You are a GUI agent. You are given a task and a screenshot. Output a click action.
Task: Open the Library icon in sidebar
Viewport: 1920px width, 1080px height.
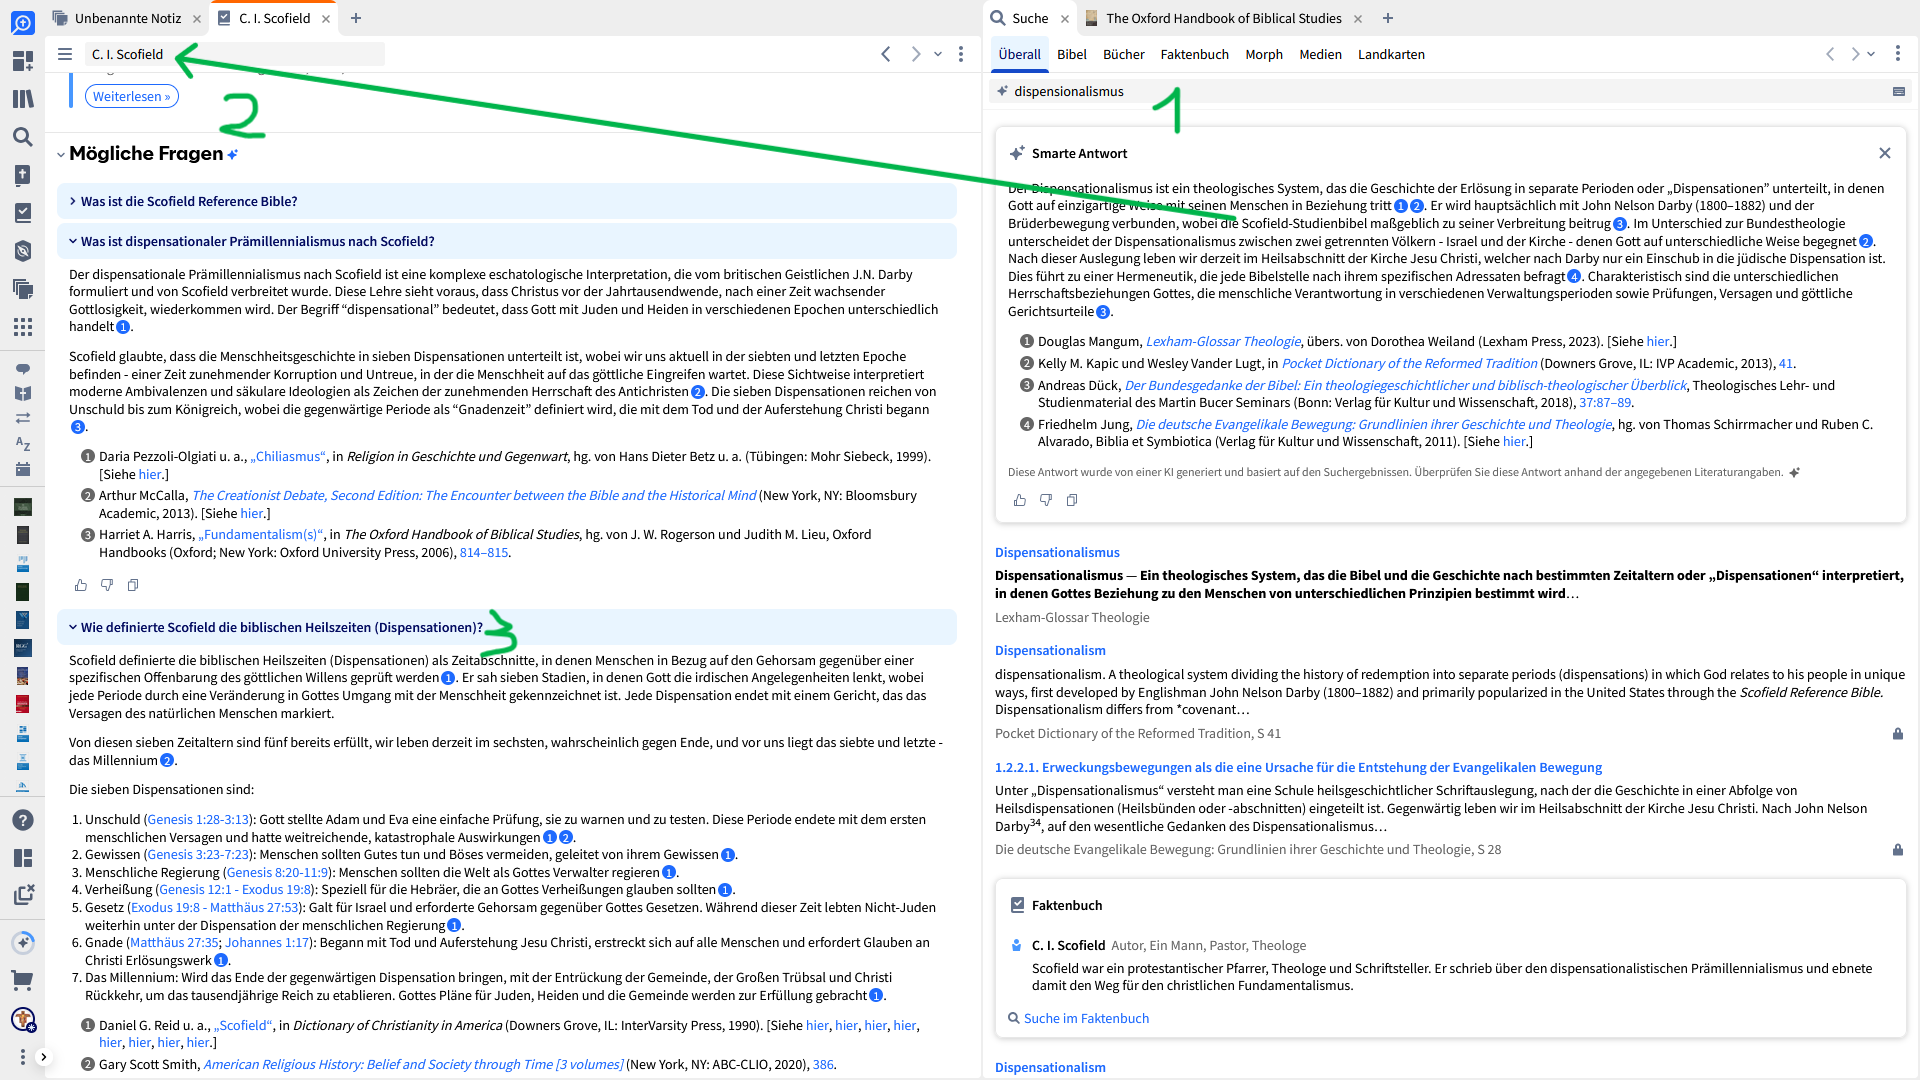click(22, 99)
